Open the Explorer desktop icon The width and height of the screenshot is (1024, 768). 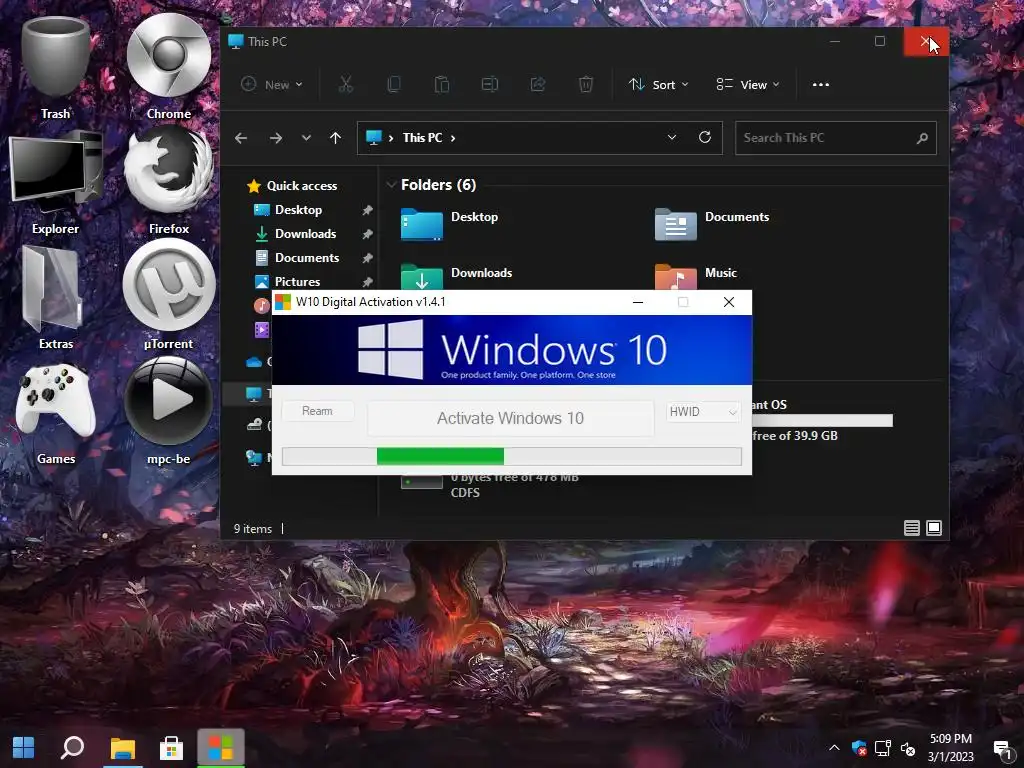[x=56, y=183]
